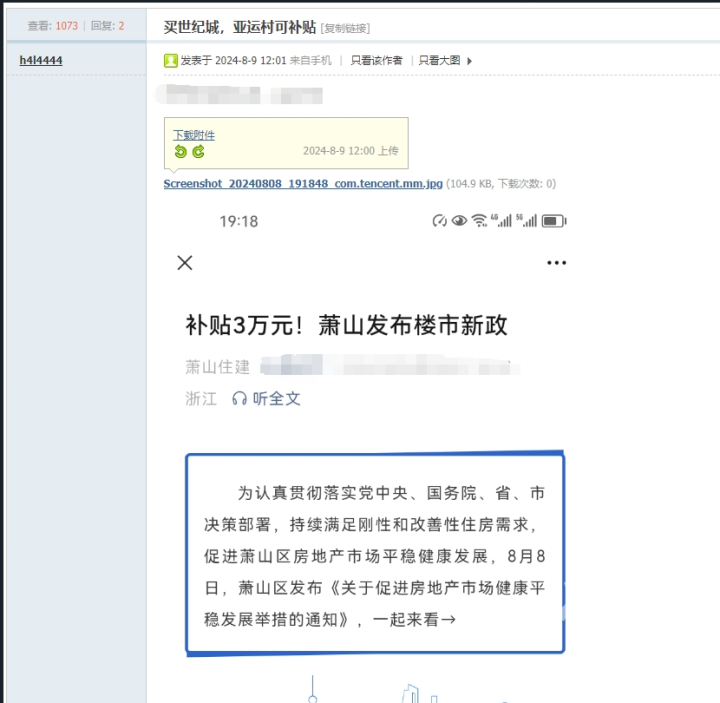Copy the thread link via 复制链接
The image size is (720, 703).
[x=345, y=28]
